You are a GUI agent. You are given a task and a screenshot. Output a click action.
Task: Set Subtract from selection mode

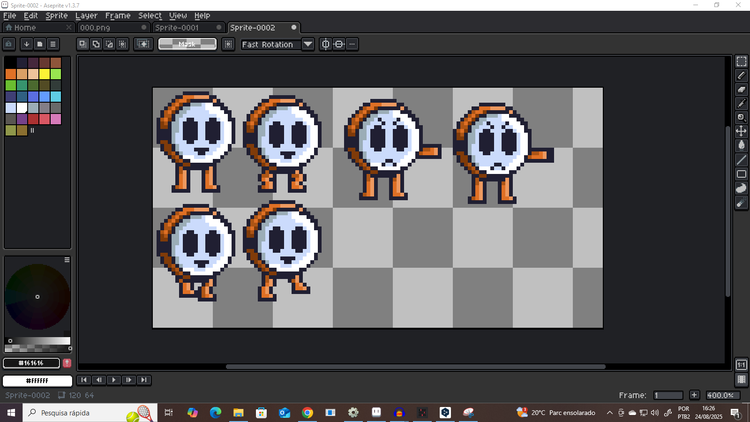point(109,44)
